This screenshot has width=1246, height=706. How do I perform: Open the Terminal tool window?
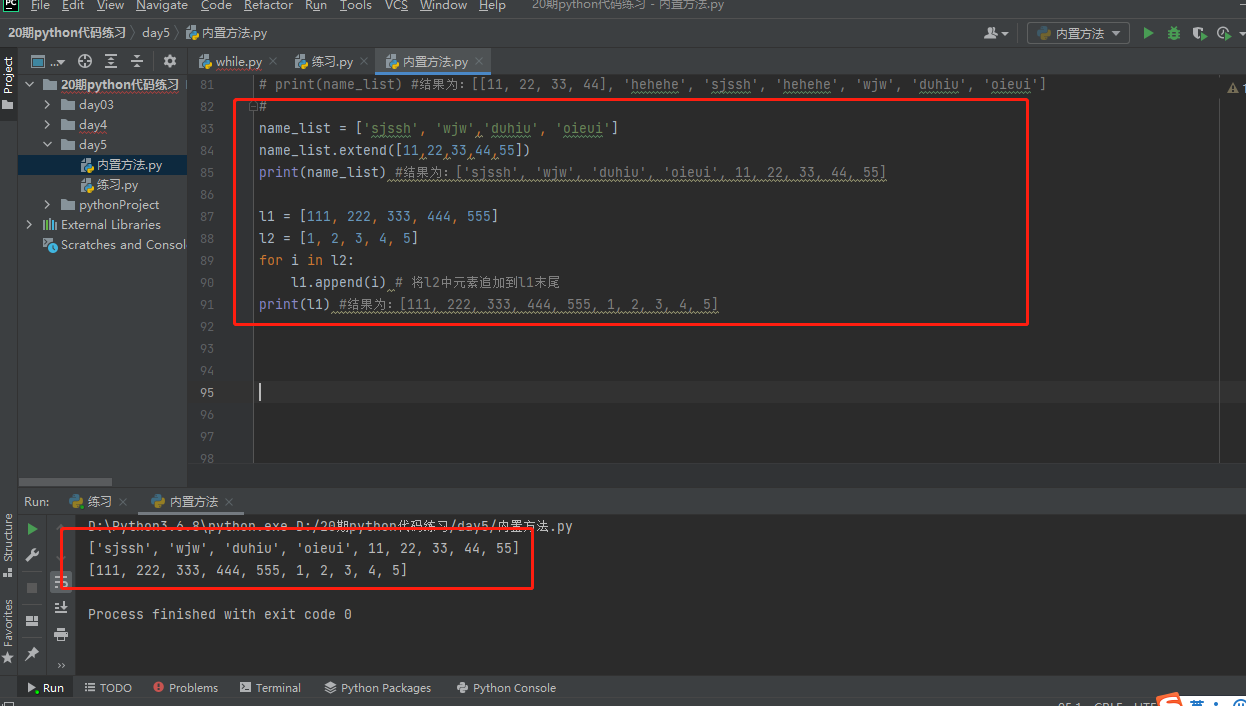(x=270, y=688)
